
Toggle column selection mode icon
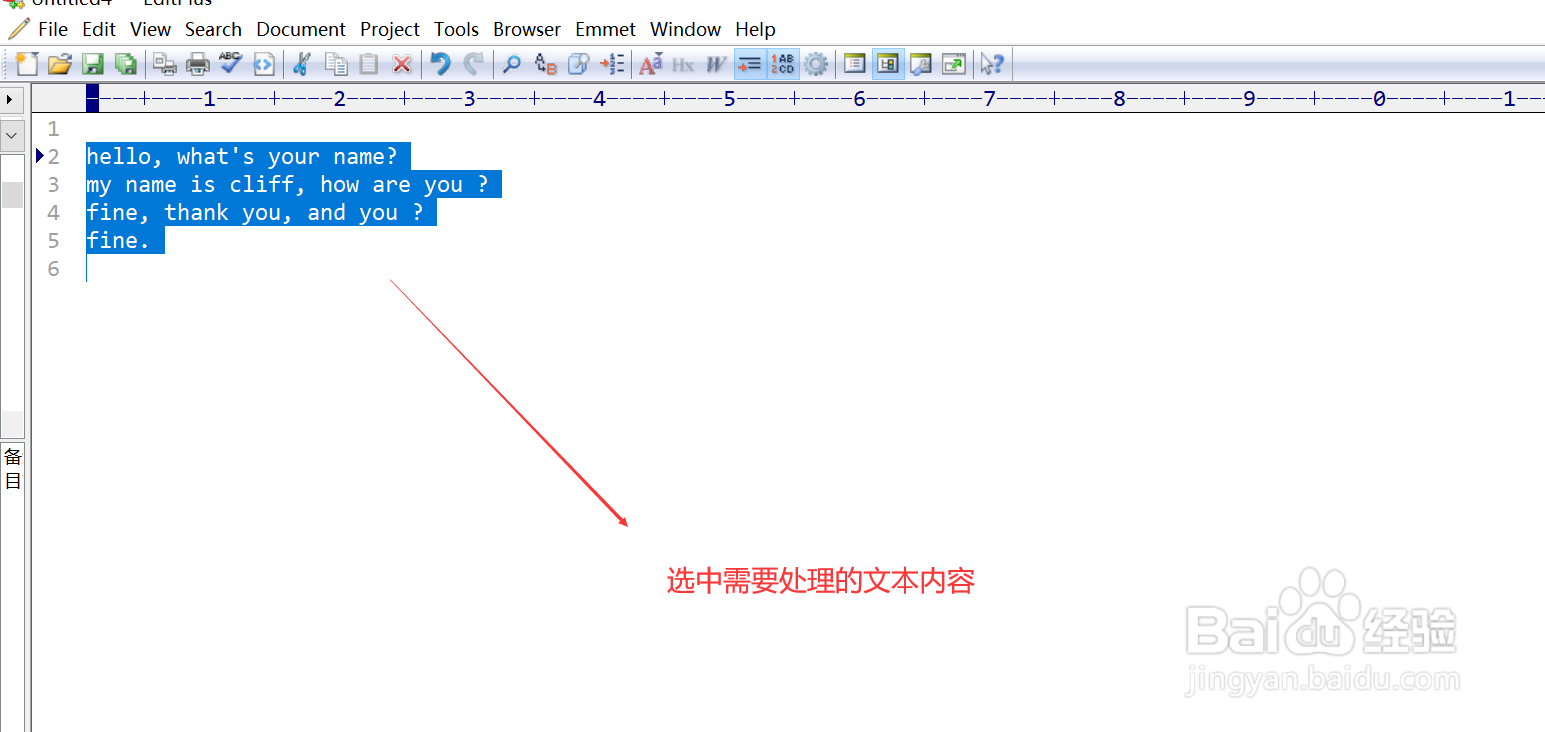[783, 63]
